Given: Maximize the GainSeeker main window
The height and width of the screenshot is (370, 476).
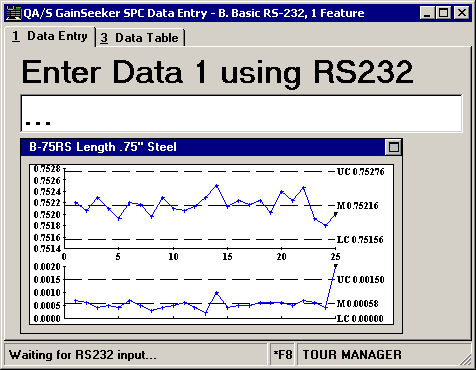Looking at the screenshot, I should (x=443, y=13).
